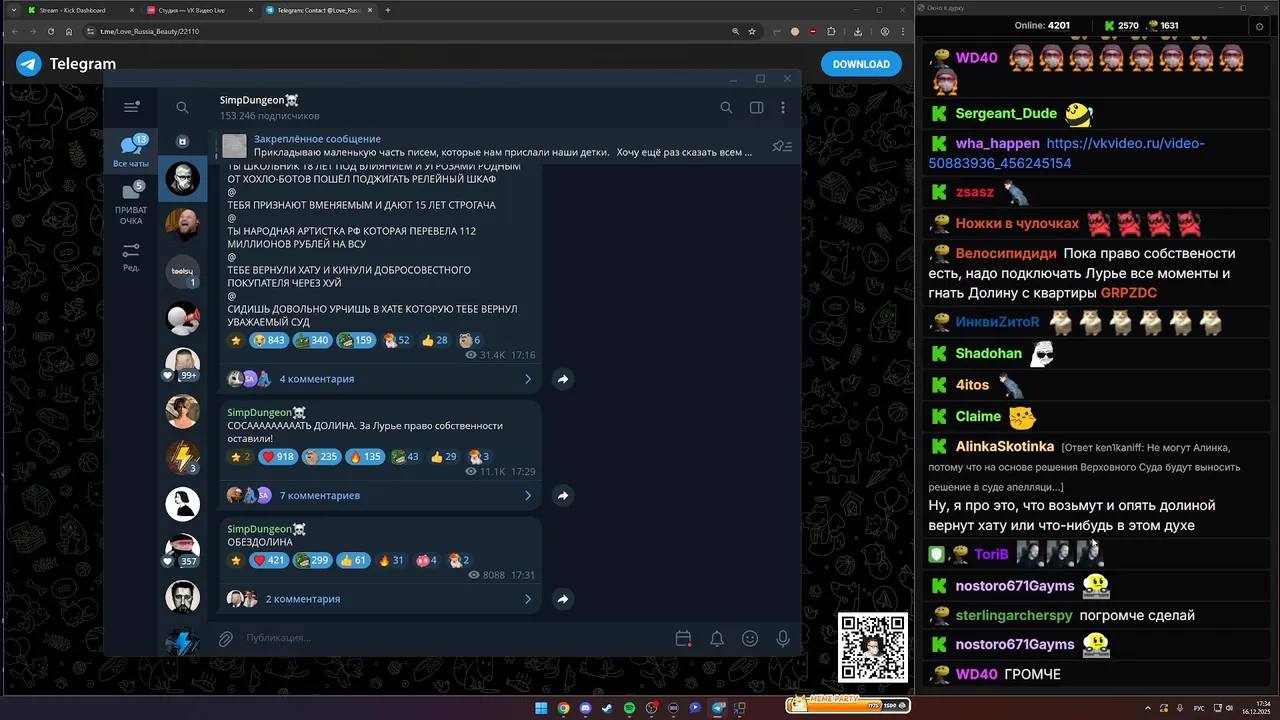Open the vkvideo.ru link from wha_happen
The width and height of the screenshot is (1280, 720).
(x=1066, y=153)
